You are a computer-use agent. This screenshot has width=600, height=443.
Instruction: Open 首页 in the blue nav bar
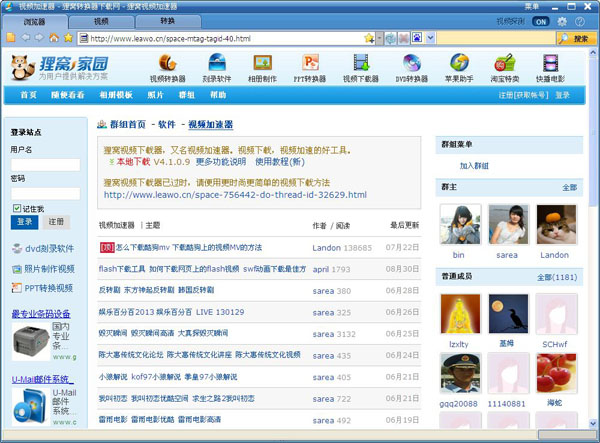tap(29, 95)
